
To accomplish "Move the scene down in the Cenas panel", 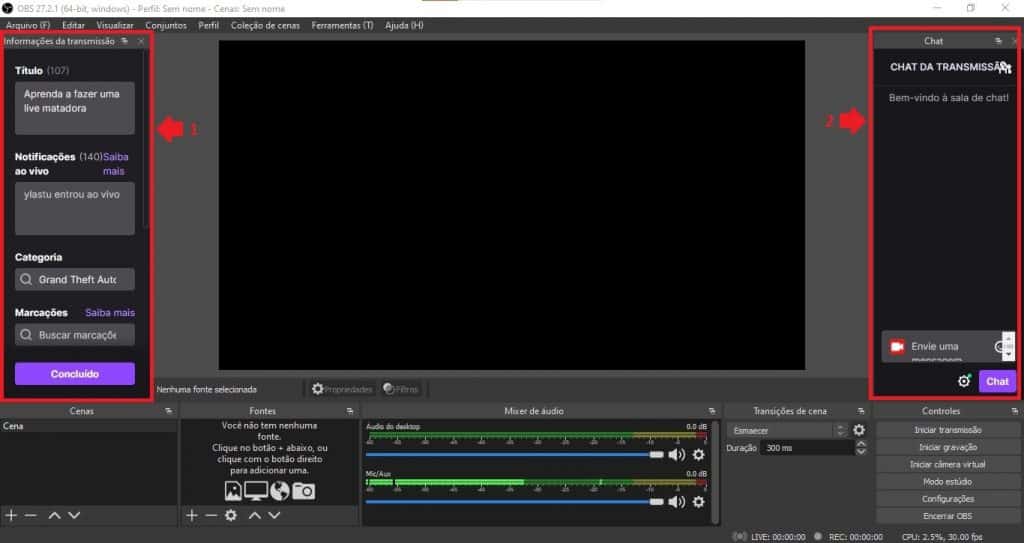I will [74, 516].
